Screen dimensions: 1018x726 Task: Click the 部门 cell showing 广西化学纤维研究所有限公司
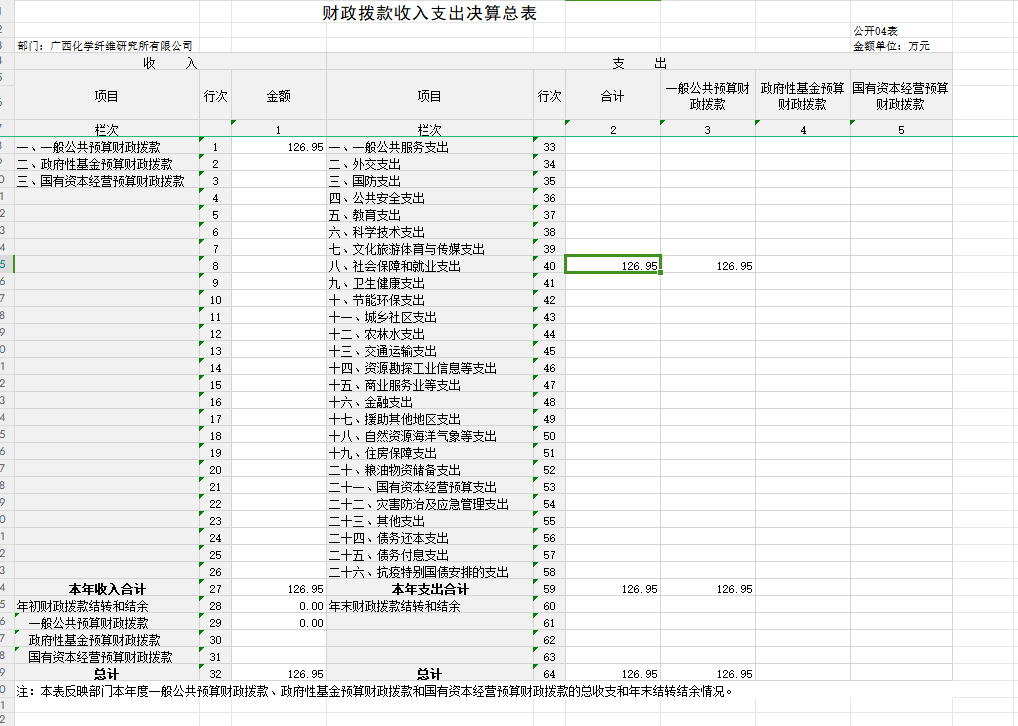103,45
